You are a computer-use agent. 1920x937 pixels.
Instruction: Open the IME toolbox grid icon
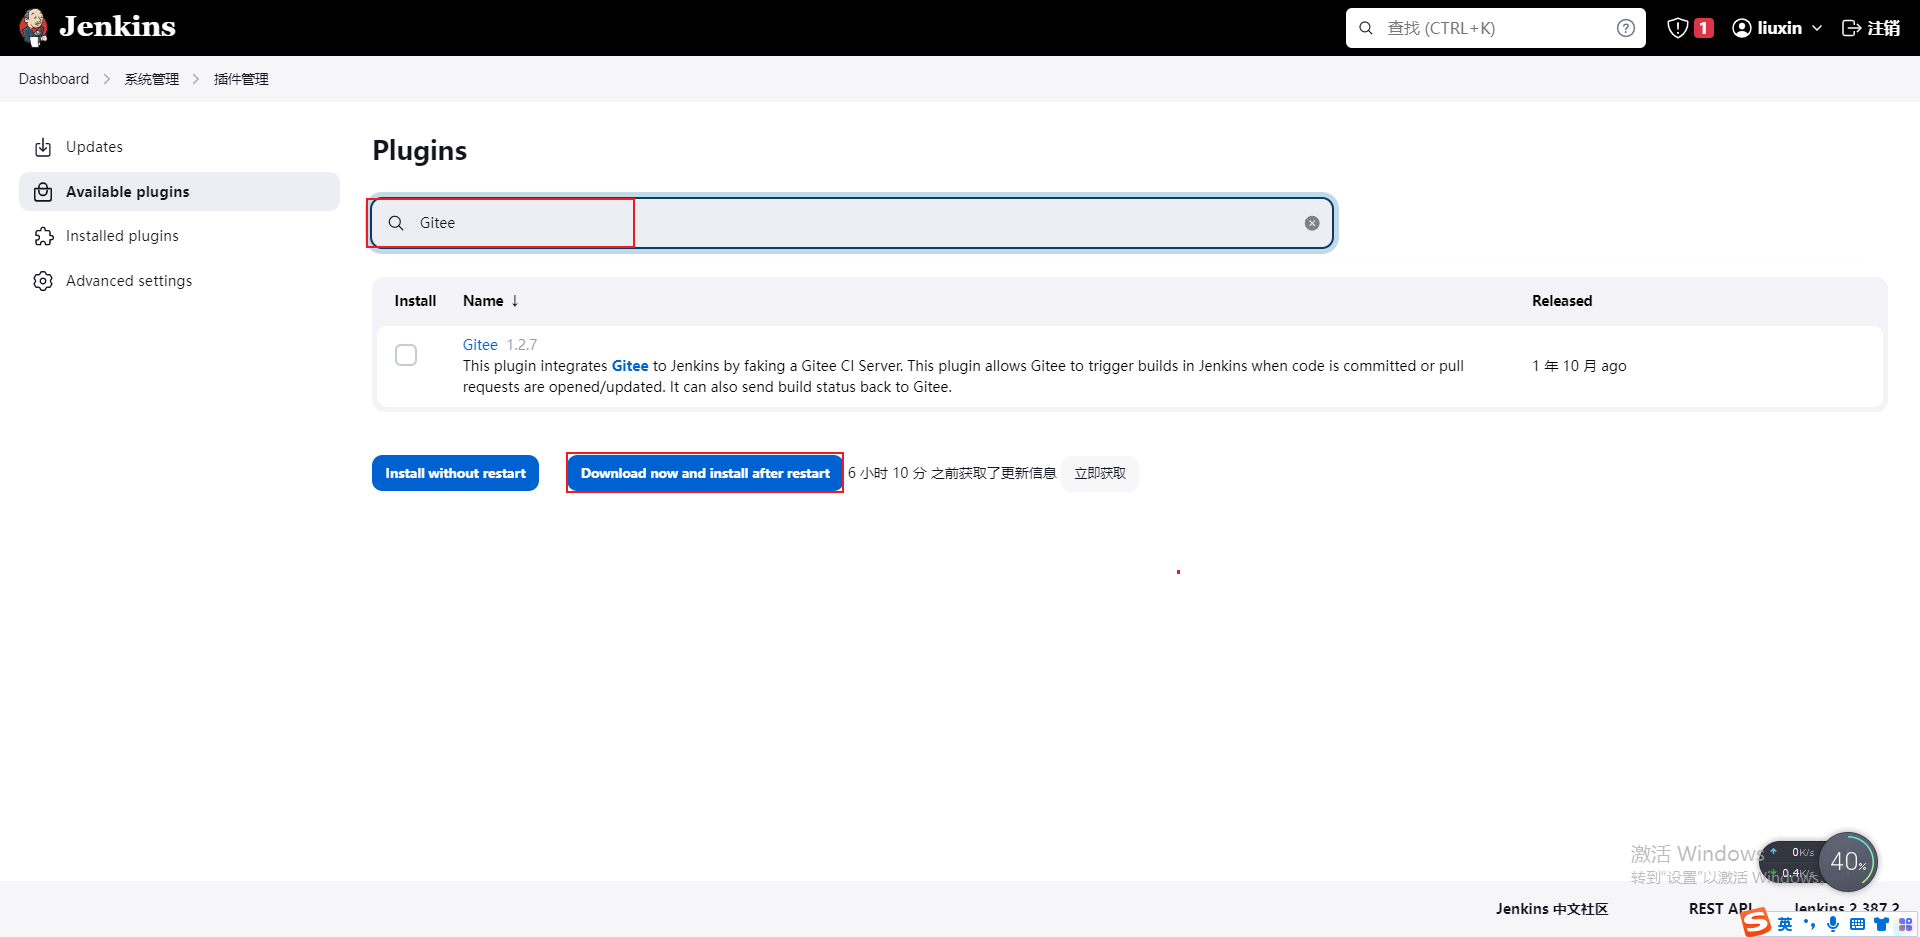[1905, 924]
